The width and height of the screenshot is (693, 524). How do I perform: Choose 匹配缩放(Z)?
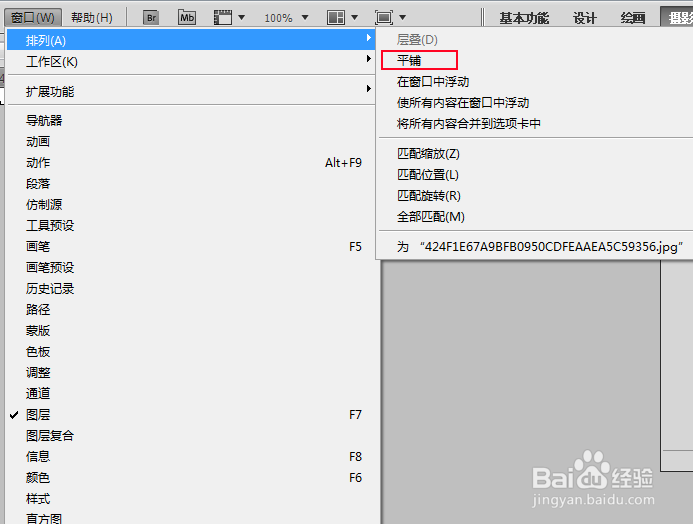(x=536, y=154)
